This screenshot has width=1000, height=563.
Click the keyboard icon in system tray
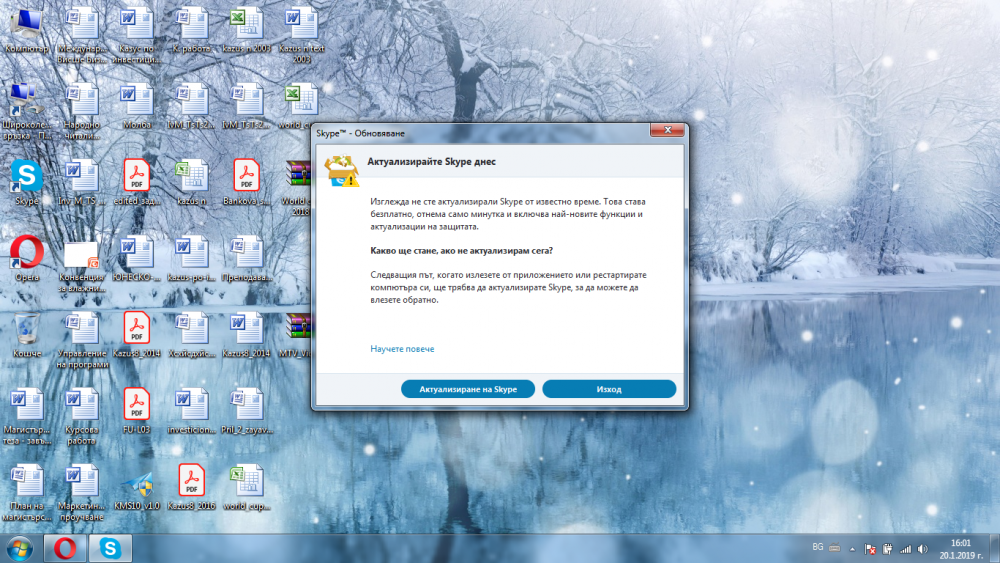click(835, 548)
